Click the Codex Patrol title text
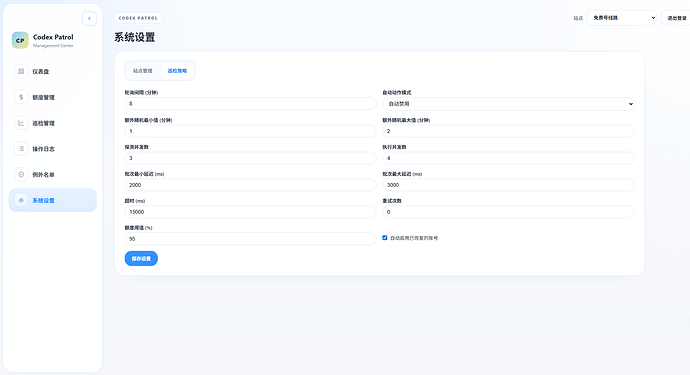The height and width of the screenshot is (375, 690). [x=53, y=37]
